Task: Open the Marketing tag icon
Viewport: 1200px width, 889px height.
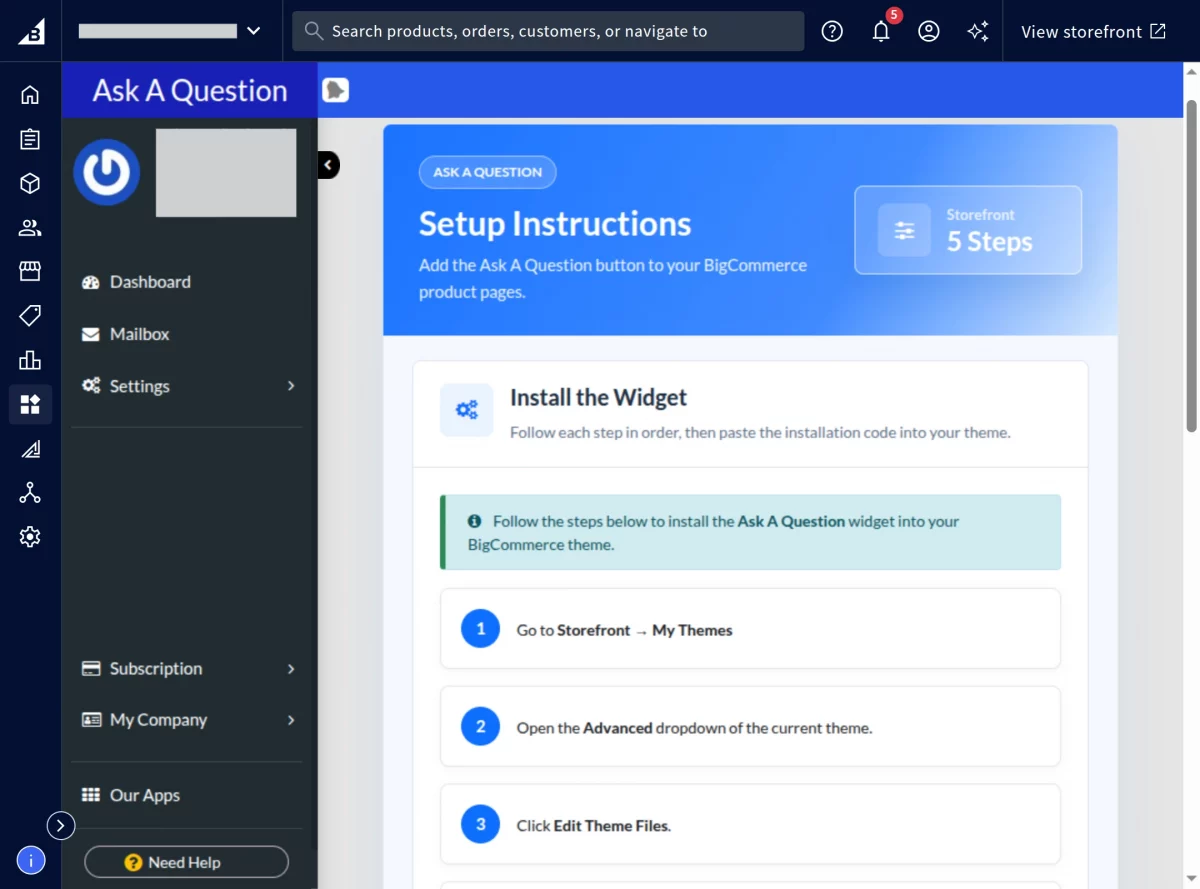Action: (30, 316)
